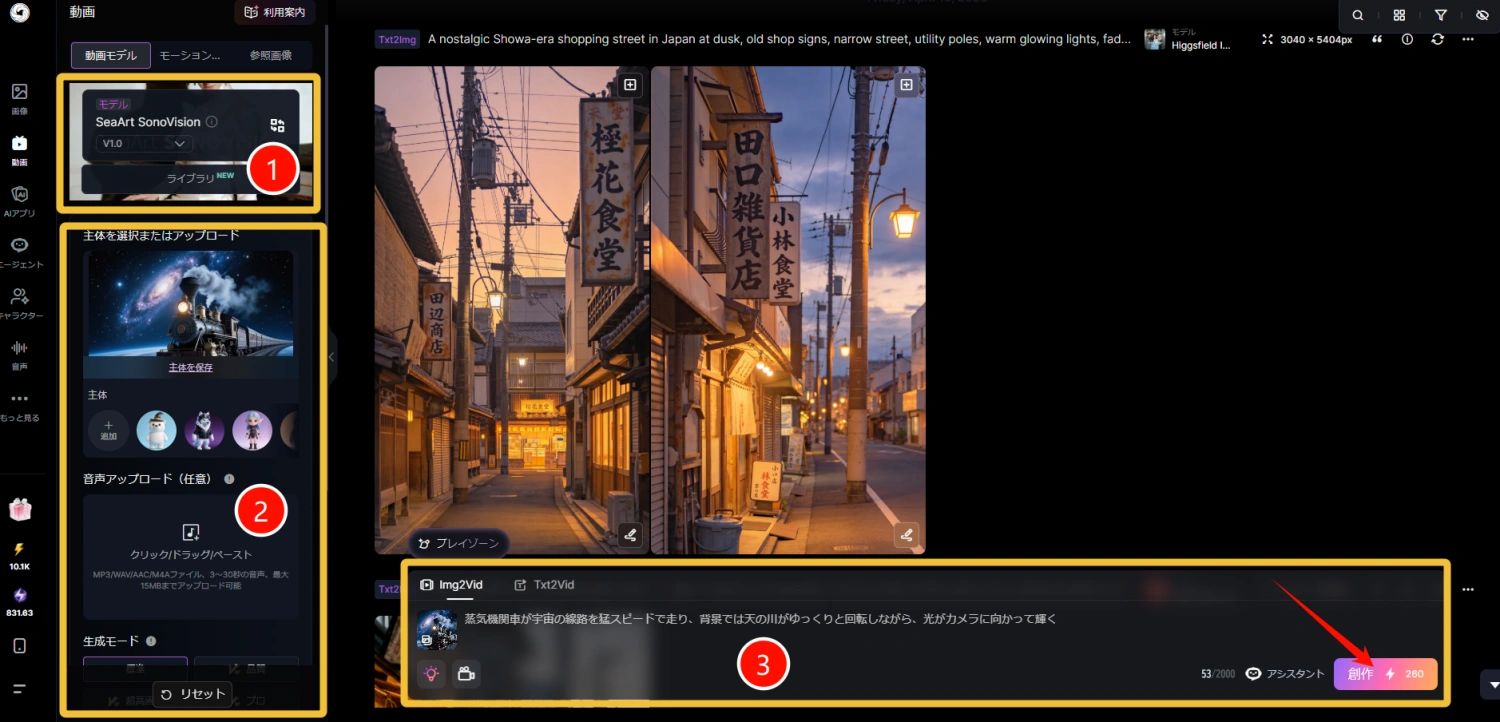Image resolution: width=1500 pixels, height=722 pixels.
Task: Click the swap model icon
Action: [277, 126]
